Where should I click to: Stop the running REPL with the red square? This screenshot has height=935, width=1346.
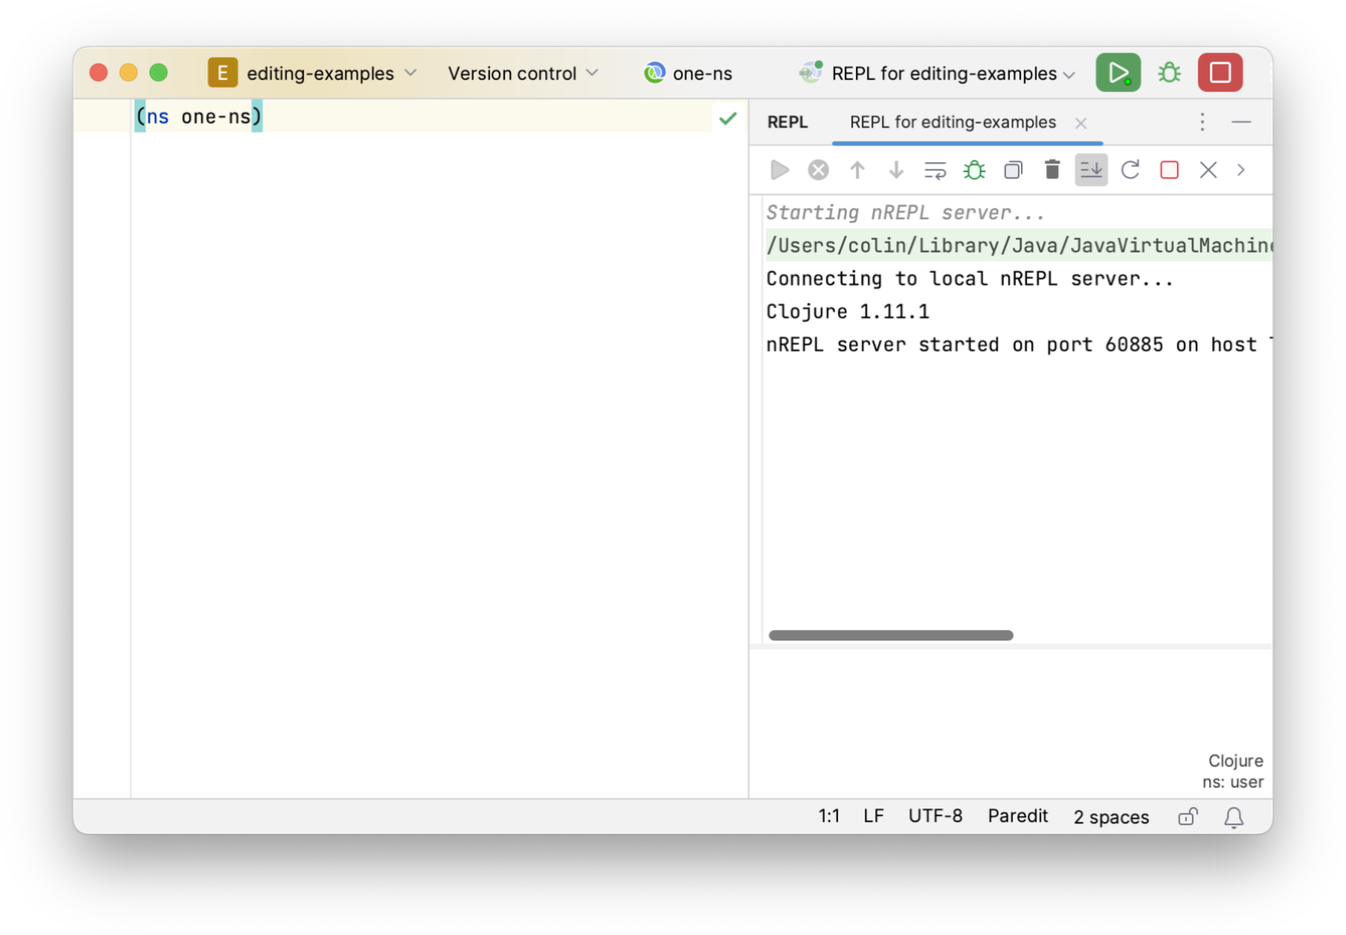point(1220,73)
